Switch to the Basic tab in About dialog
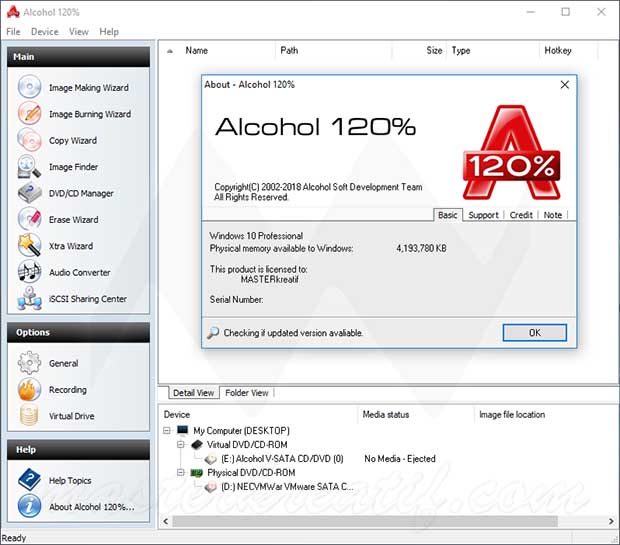Viewport: 620px width, 545px height. tap(448, 215)
